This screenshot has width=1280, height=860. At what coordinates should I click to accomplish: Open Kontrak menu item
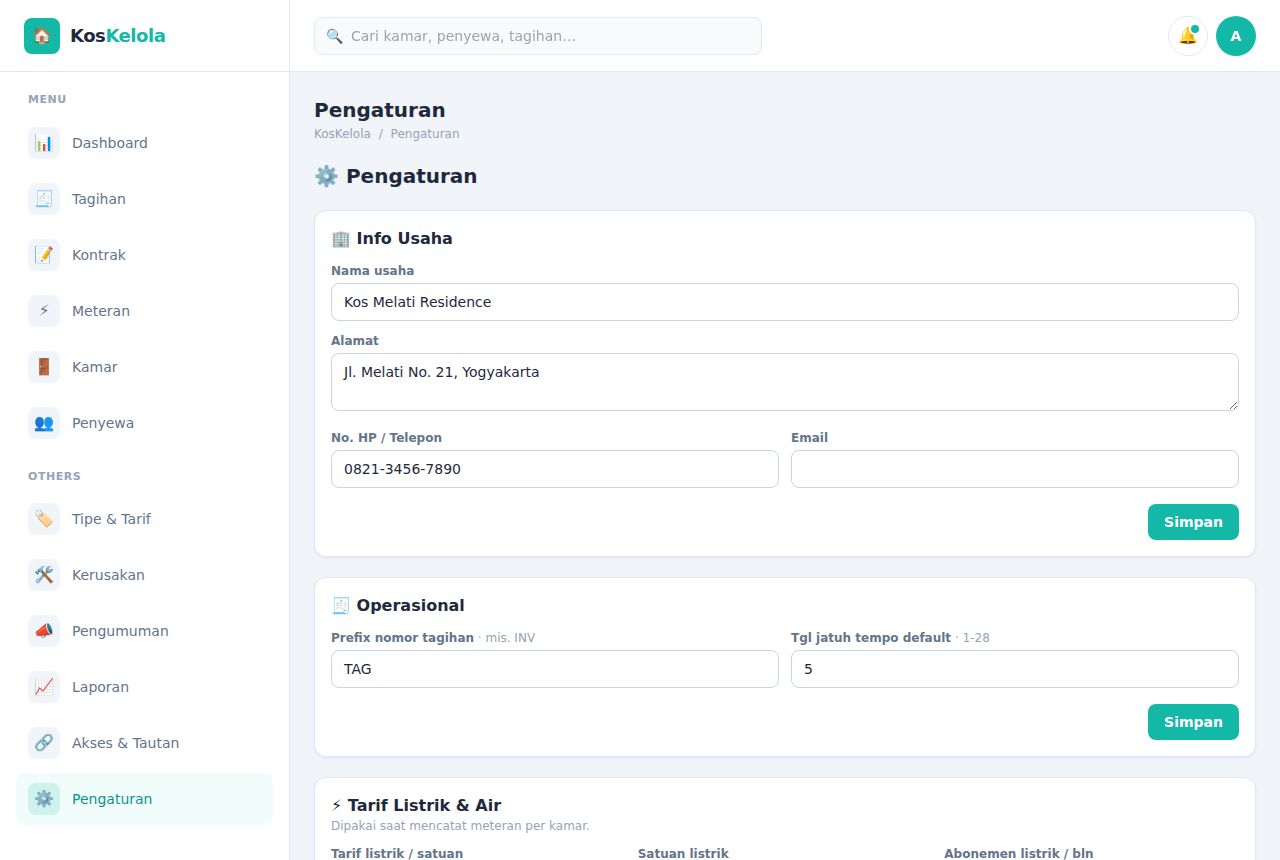pos(144,255)
